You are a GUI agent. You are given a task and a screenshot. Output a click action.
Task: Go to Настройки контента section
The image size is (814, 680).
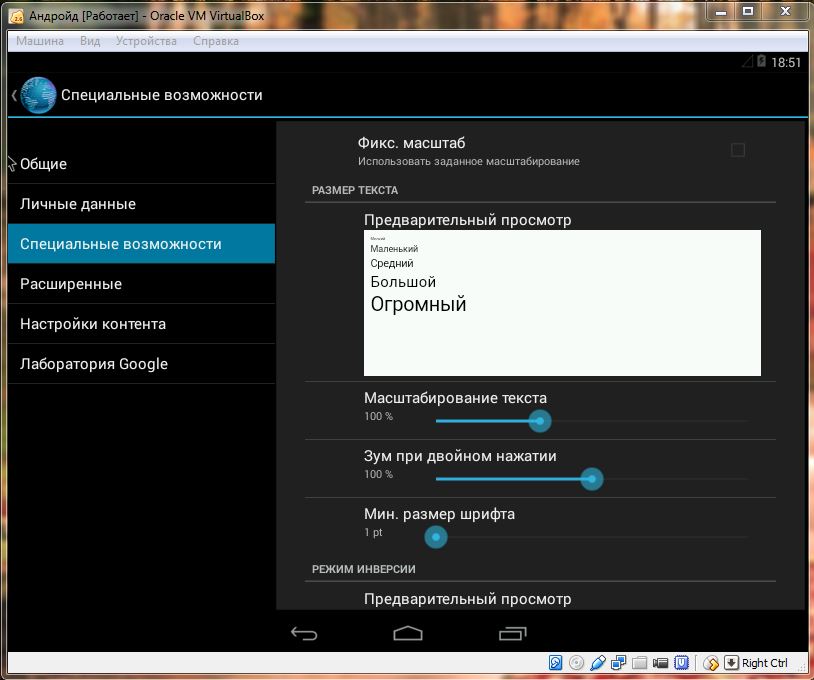tap(93, 324)
